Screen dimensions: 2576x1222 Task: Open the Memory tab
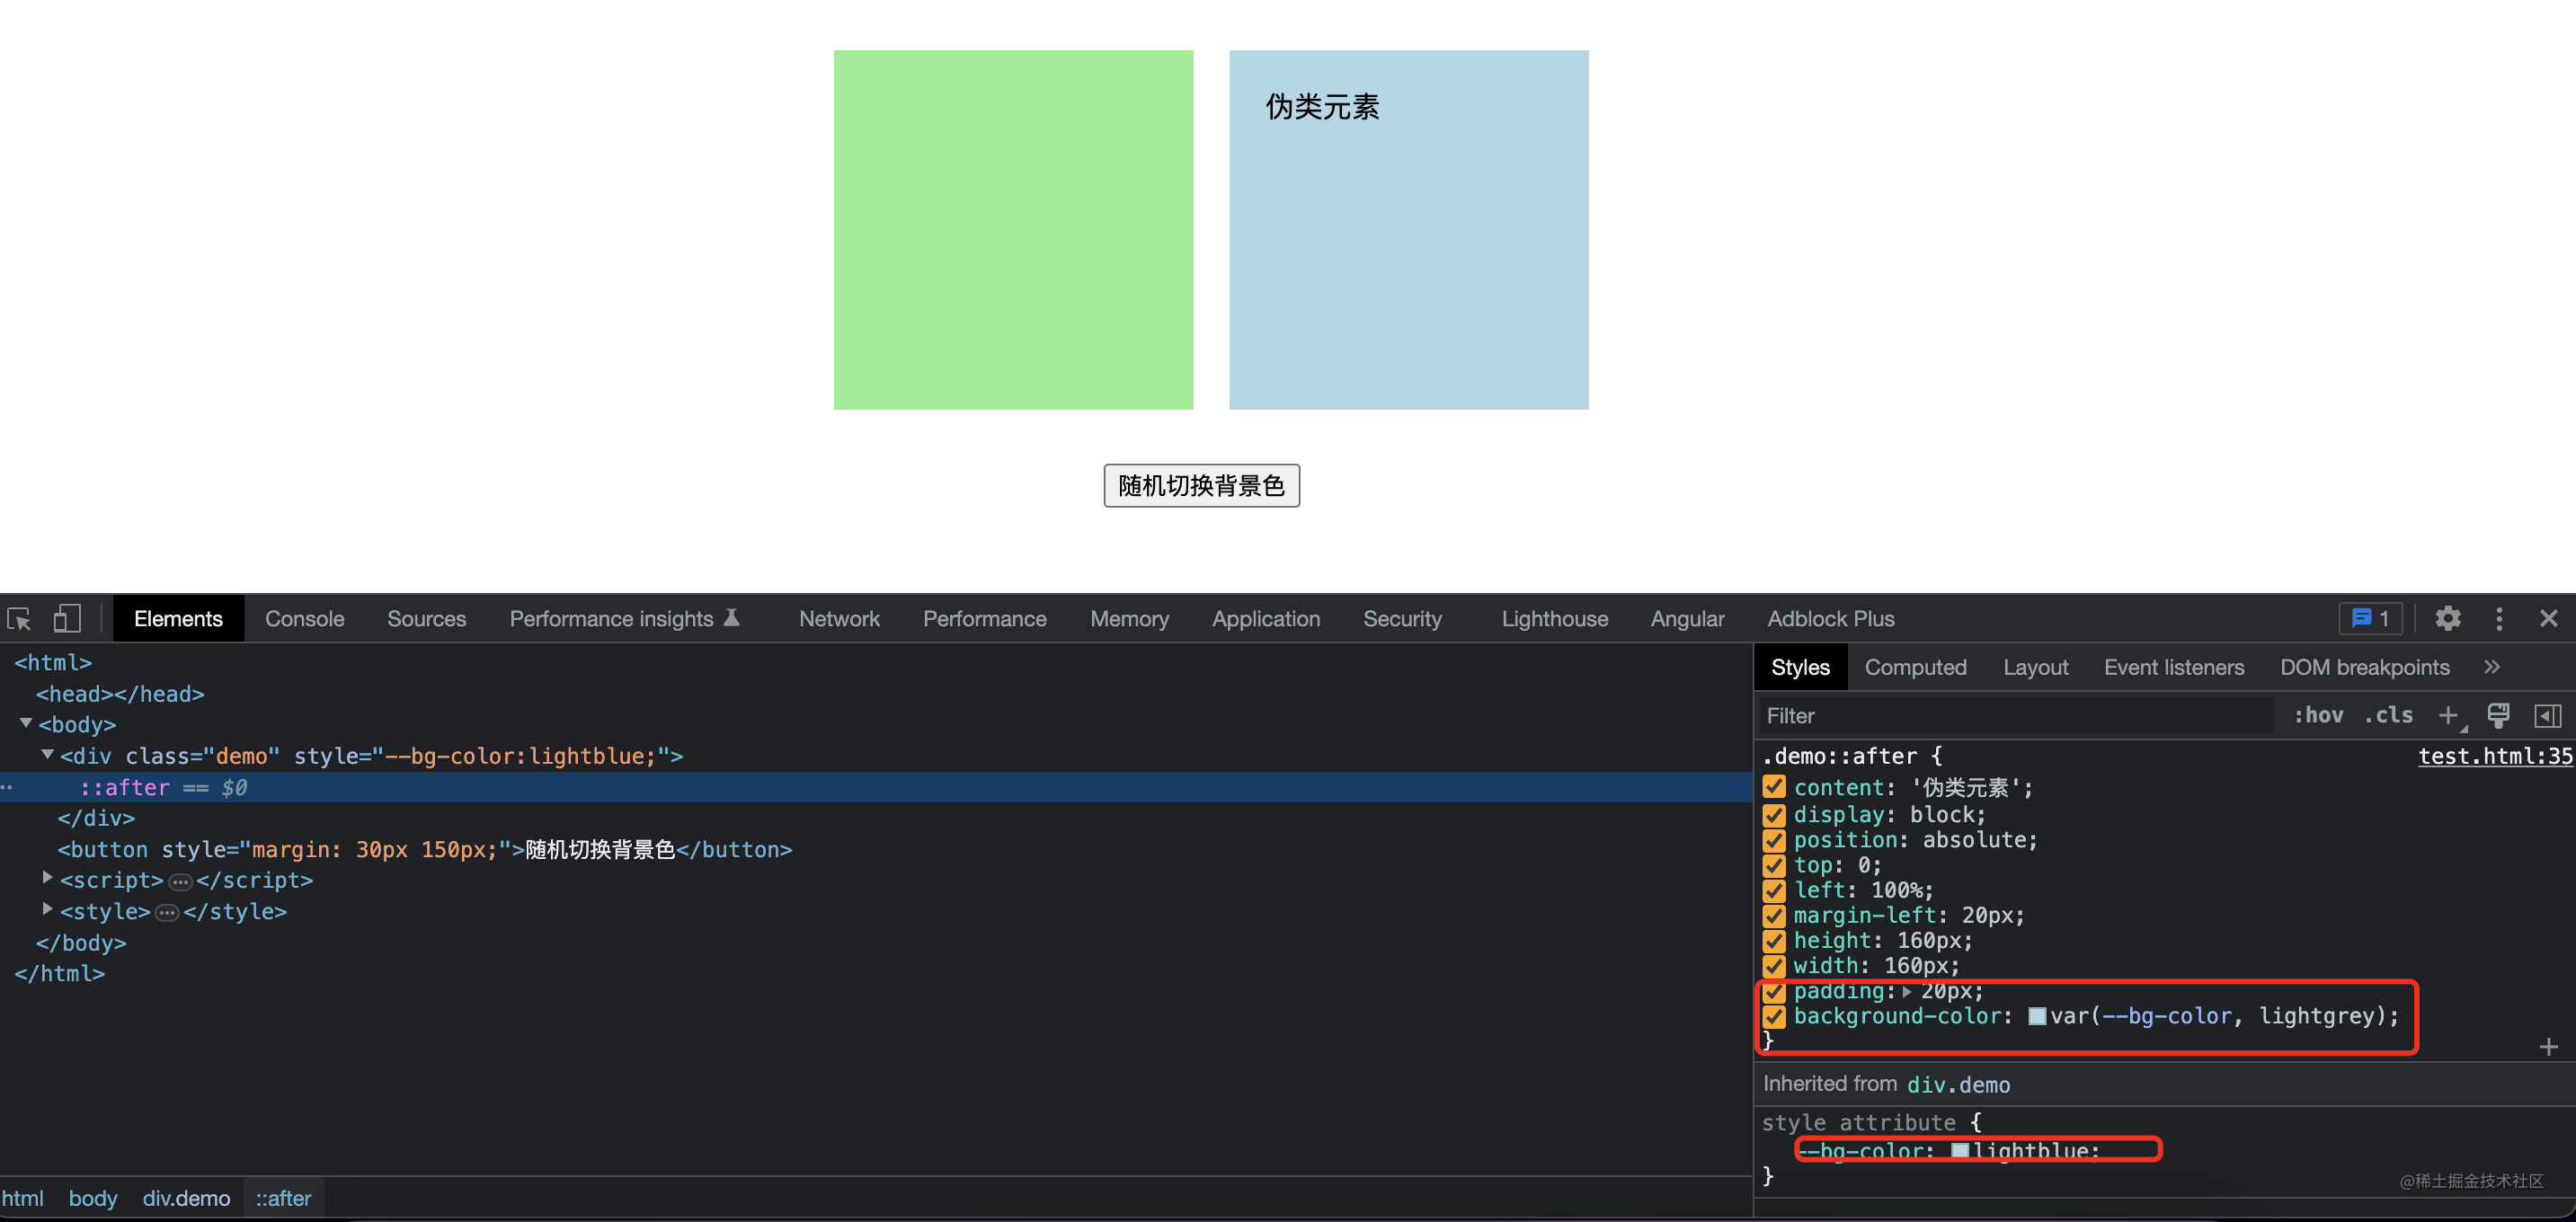[1129, 619]
